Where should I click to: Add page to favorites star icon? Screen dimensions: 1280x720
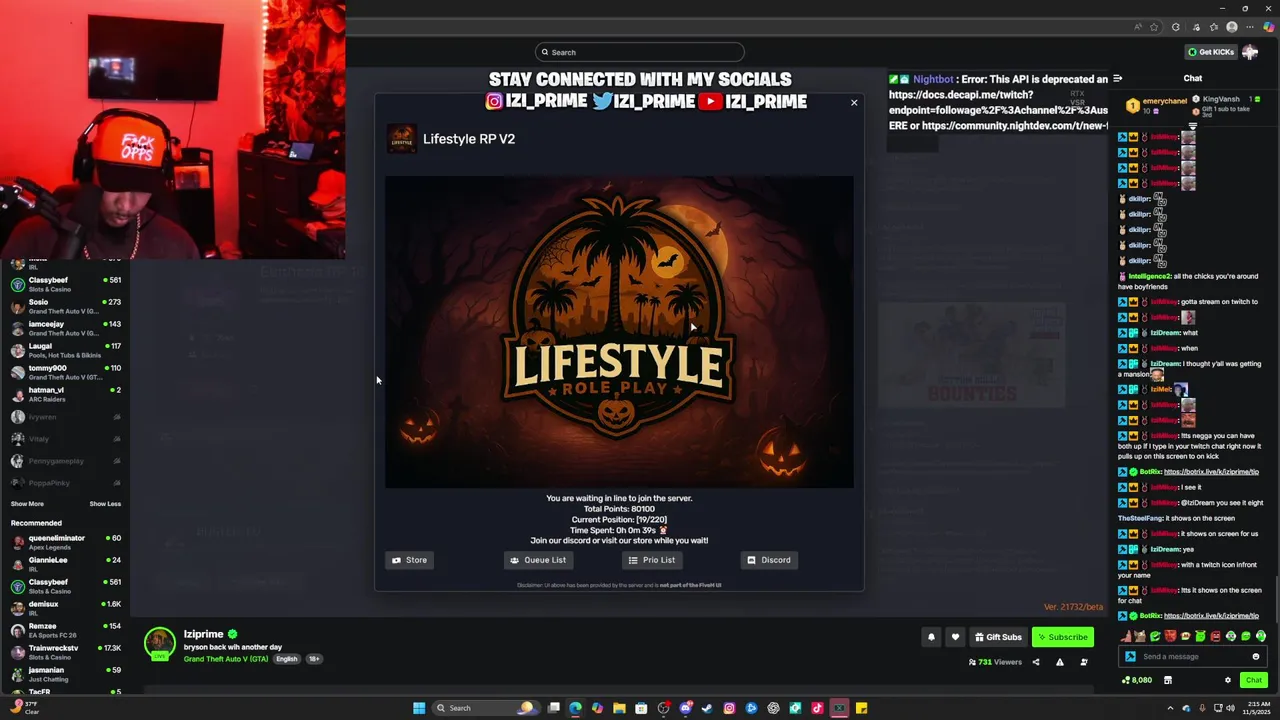(1154, 27)
